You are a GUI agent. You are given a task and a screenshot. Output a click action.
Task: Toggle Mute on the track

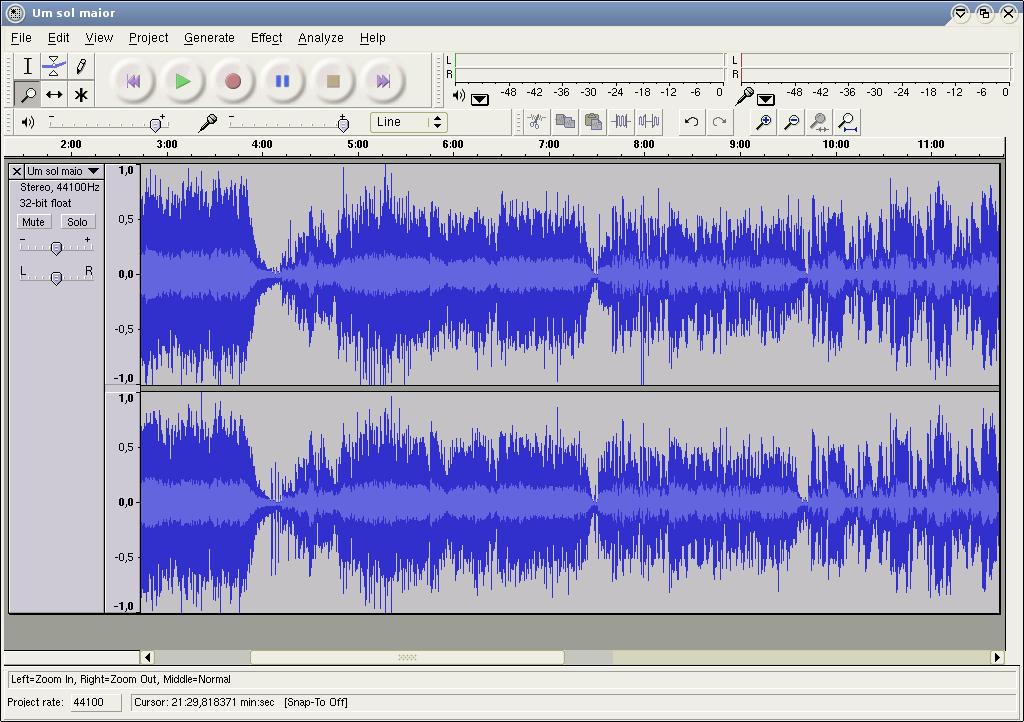click(x=33, y=222)
